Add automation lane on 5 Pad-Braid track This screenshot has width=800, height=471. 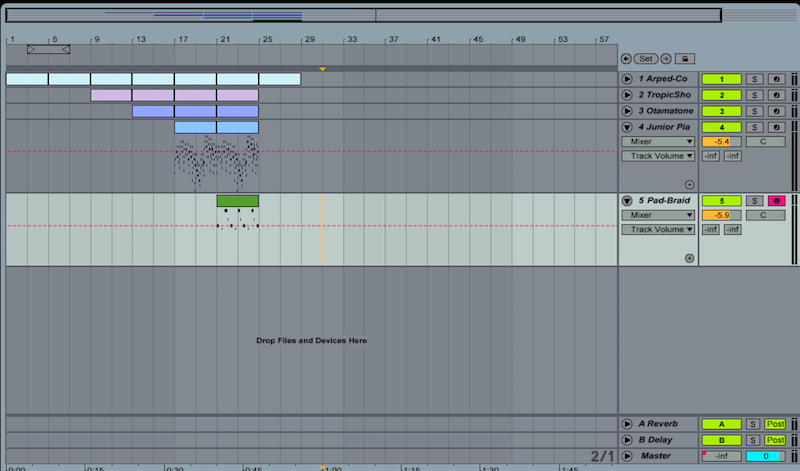pyautogui.click(x=689, y=258)
